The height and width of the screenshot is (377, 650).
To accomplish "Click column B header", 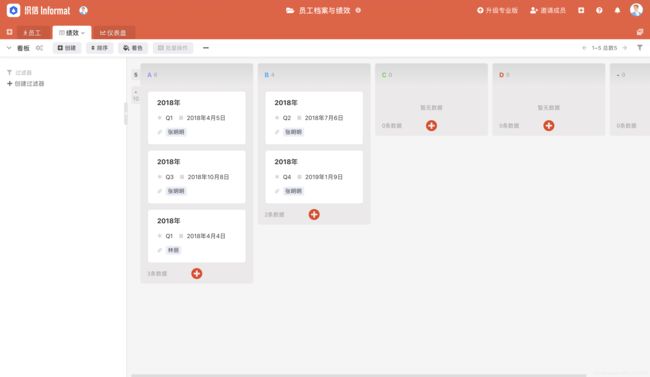I will tap(314, 75).
